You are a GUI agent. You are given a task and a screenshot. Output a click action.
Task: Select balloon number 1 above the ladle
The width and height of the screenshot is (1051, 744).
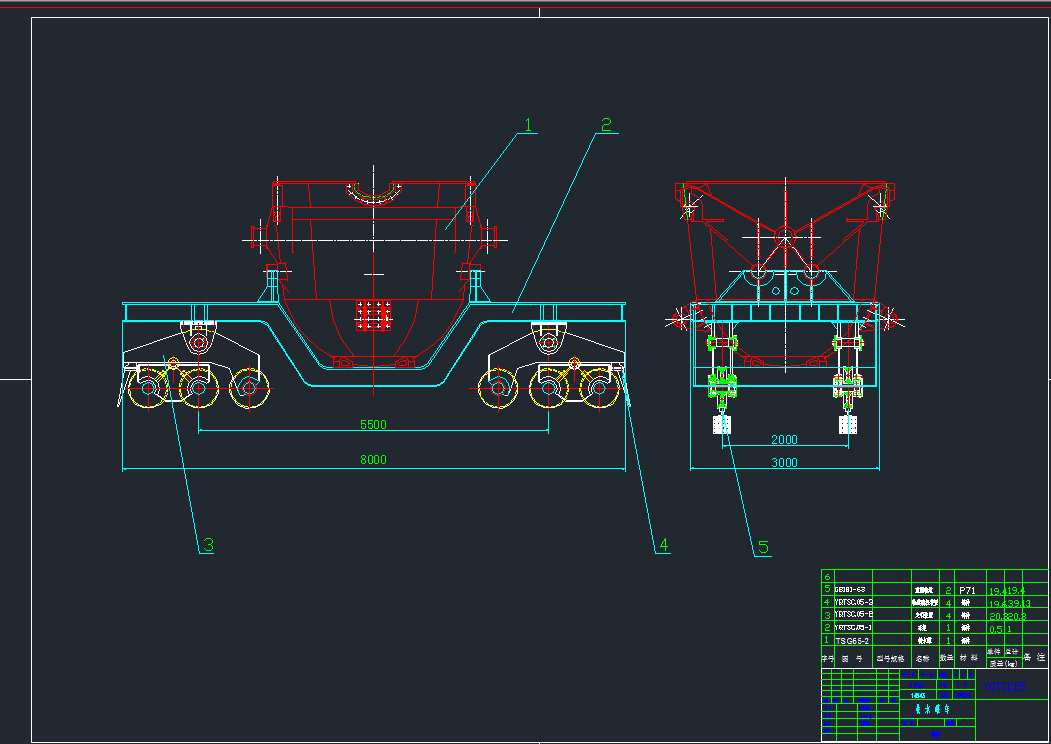point(528,125)
